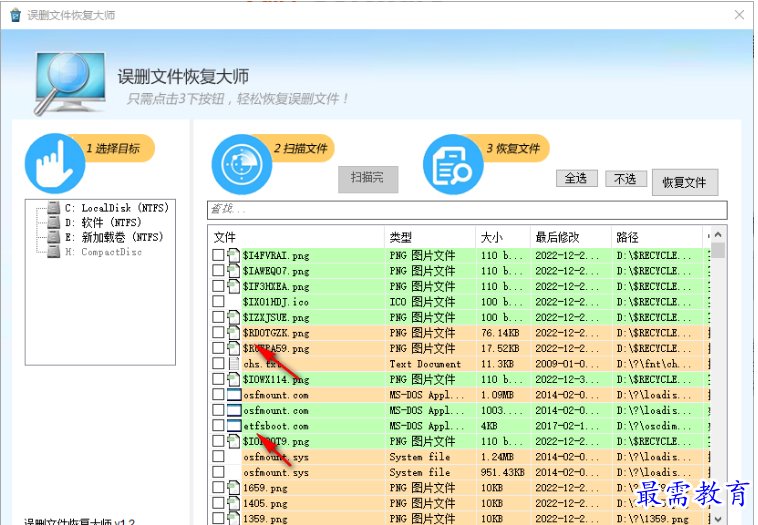Screen dimensions: 758x525
Task: Click the text document icon of chs.txt
Action: click(x=234, y=363)
